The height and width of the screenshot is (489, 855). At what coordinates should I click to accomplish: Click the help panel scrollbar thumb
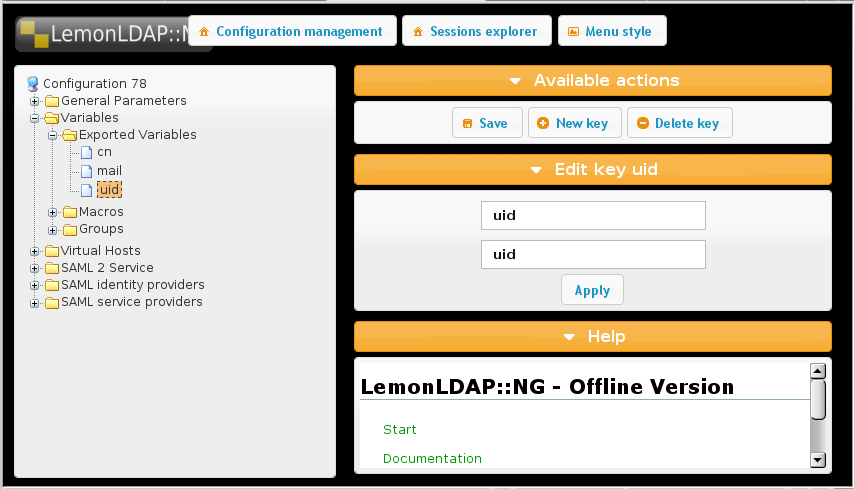pyautogui.click(x=817, y=400)
